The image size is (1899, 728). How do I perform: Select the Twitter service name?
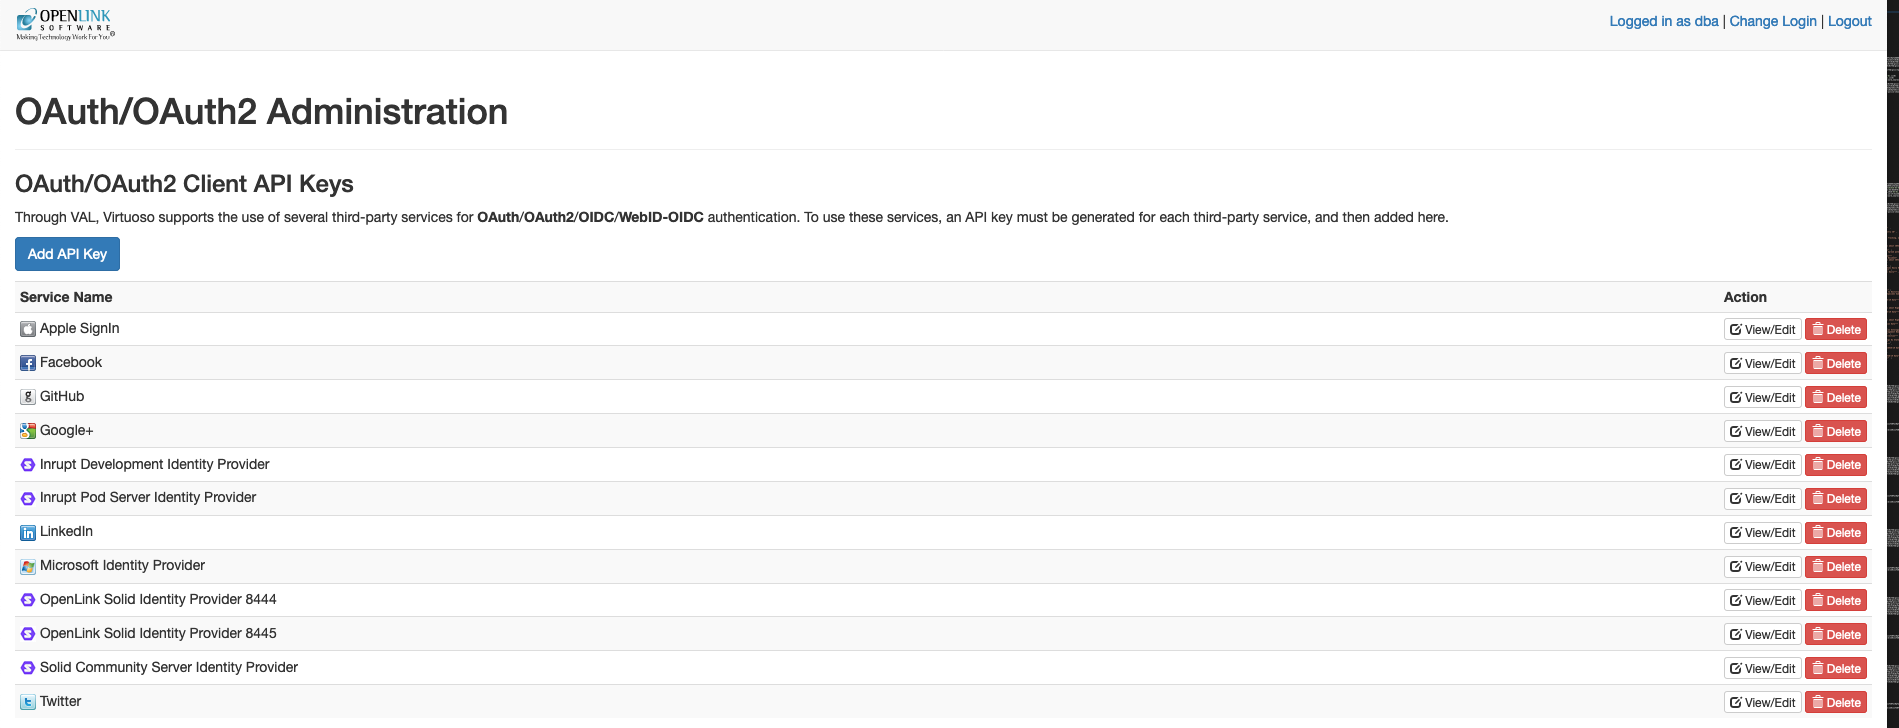click(61, 701)
